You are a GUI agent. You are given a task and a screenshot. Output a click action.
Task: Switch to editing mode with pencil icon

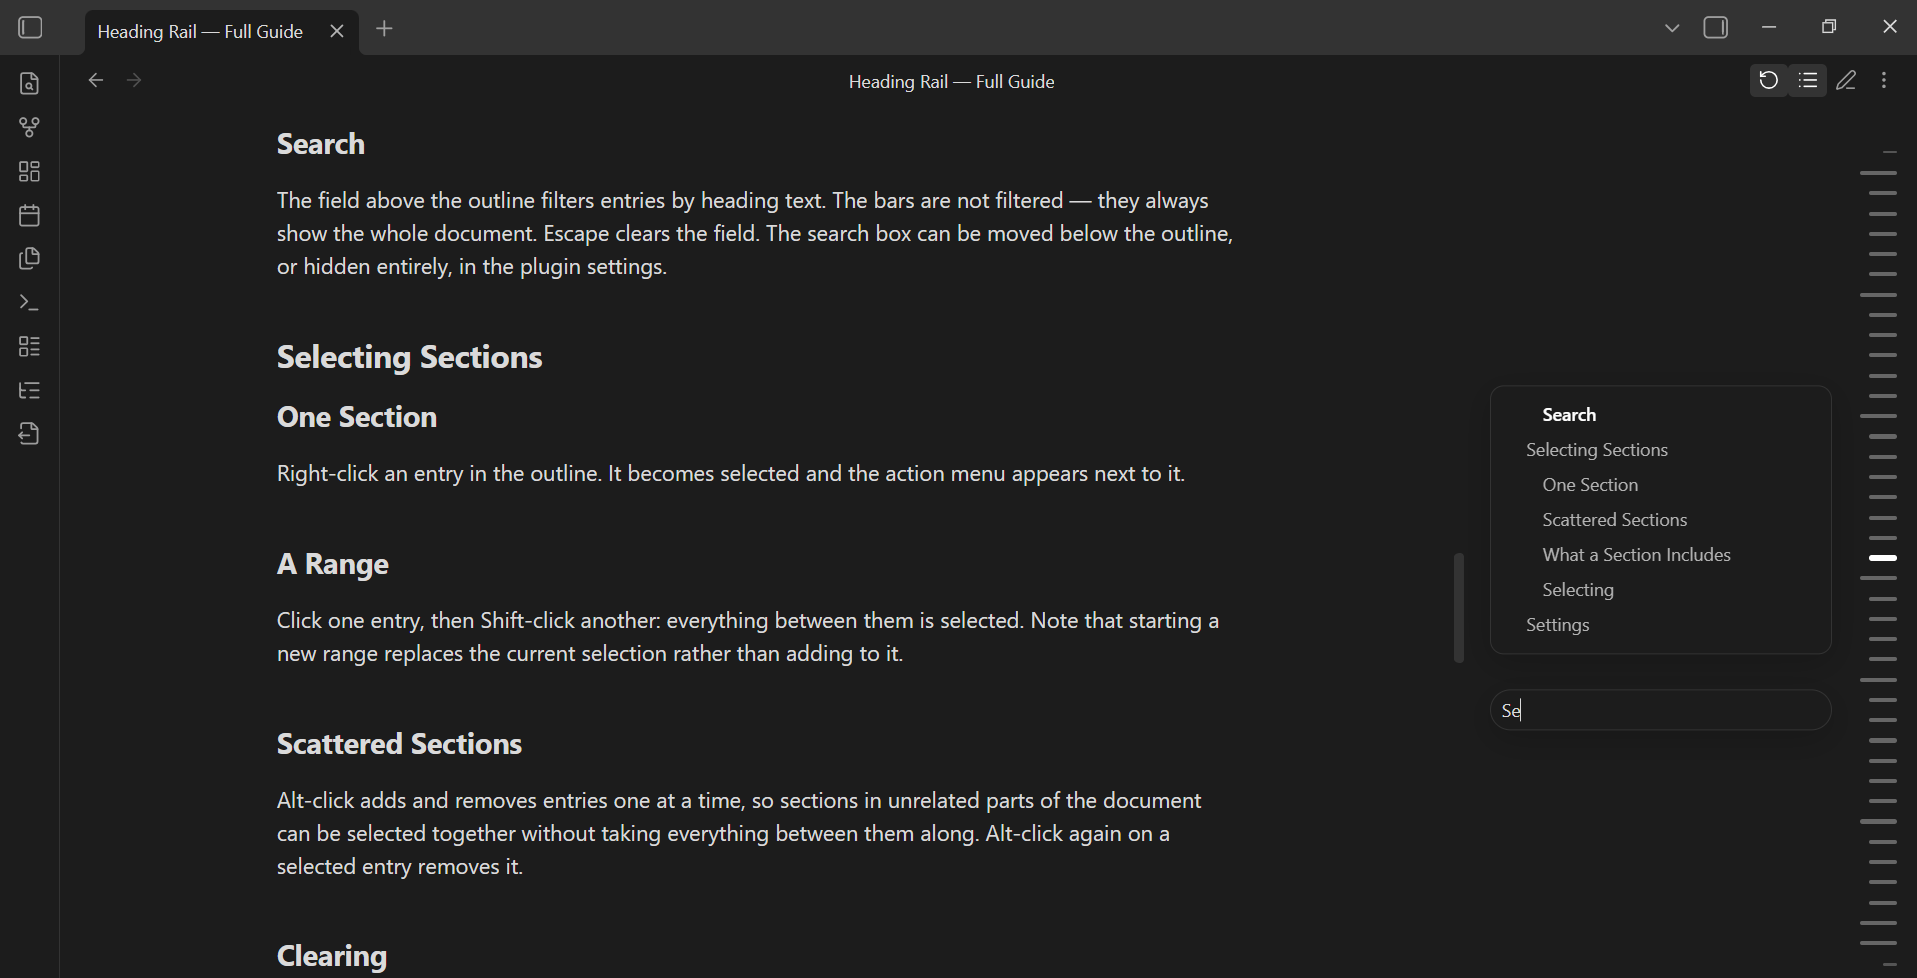coord(1847,81)
